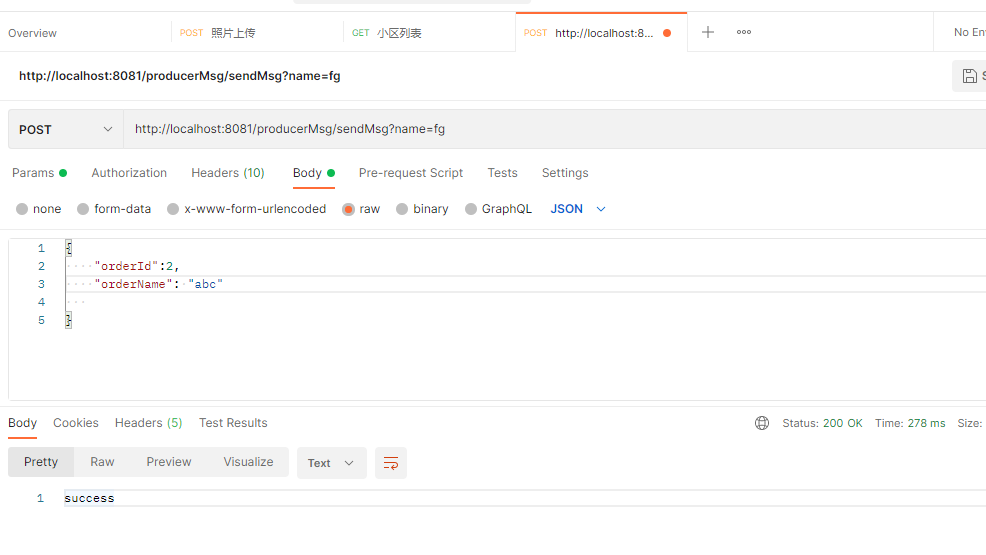This screenshot has width=986, height=555.
Task: Open the Authorization tab
Action: click(129, 173)
